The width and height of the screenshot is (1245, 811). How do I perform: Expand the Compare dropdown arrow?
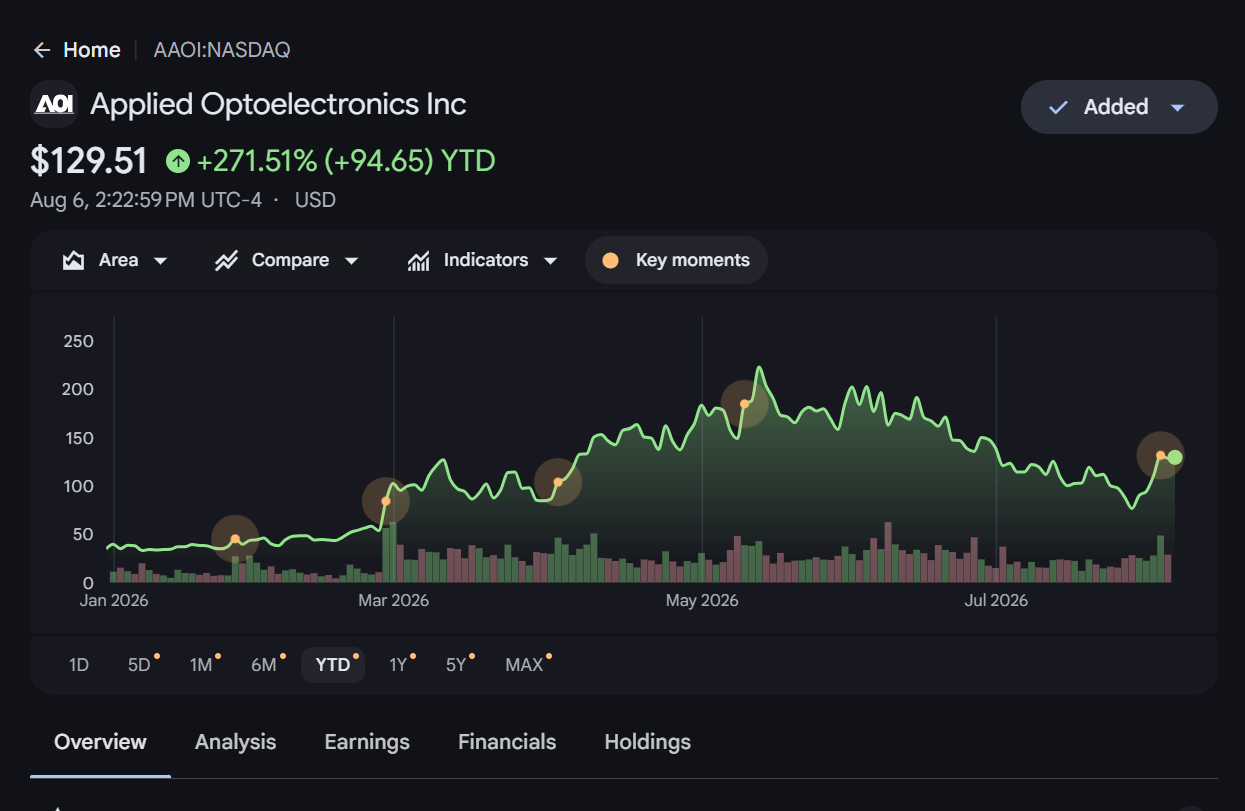(x=351, y=261)
